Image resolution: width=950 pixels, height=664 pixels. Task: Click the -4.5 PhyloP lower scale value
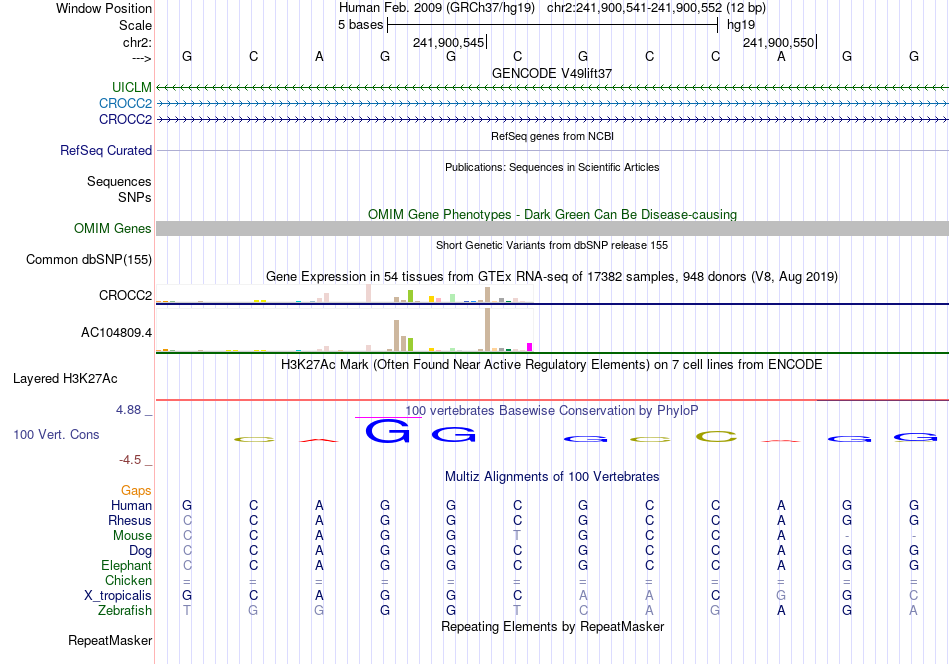click(130, 460)
